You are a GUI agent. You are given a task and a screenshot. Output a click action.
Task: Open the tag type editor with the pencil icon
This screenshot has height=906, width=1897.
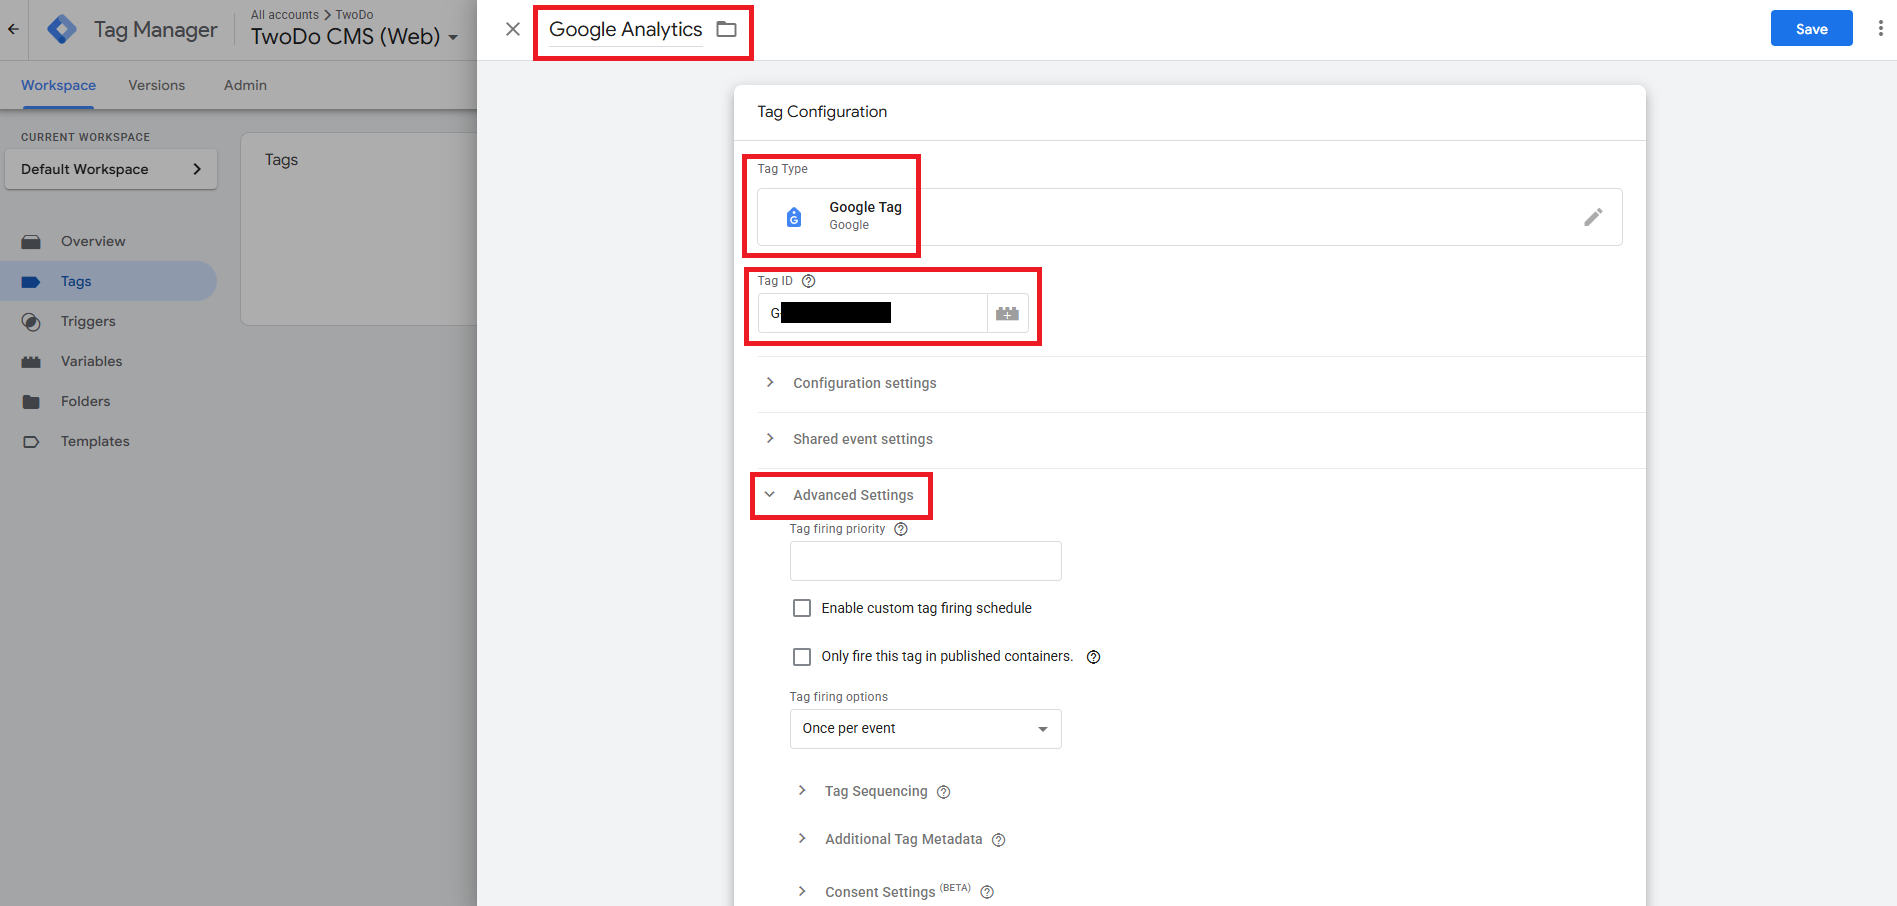coord(1594,217)
